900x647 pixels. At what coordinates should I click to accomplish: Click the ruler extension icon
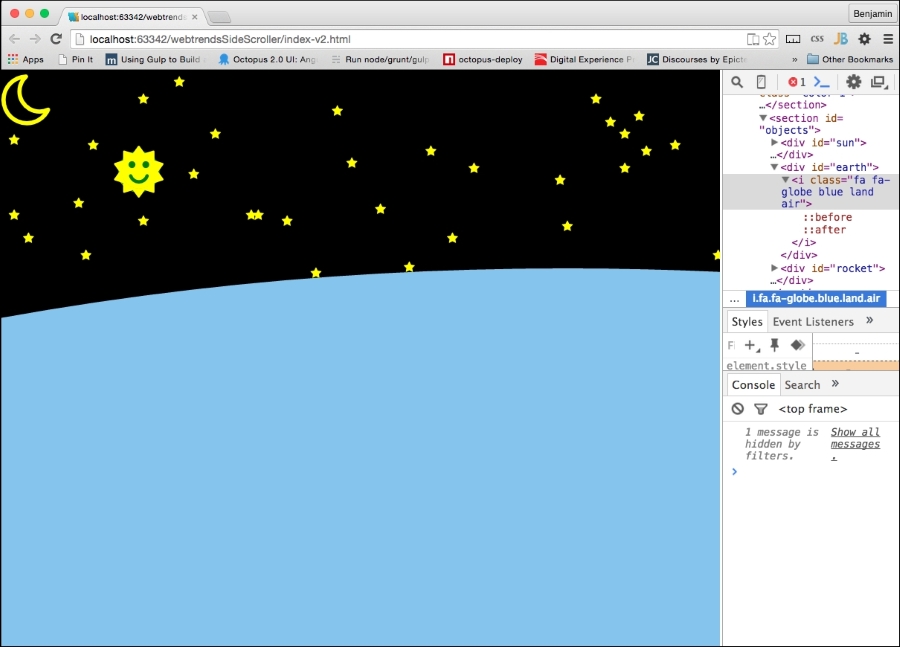coord(793,39)
